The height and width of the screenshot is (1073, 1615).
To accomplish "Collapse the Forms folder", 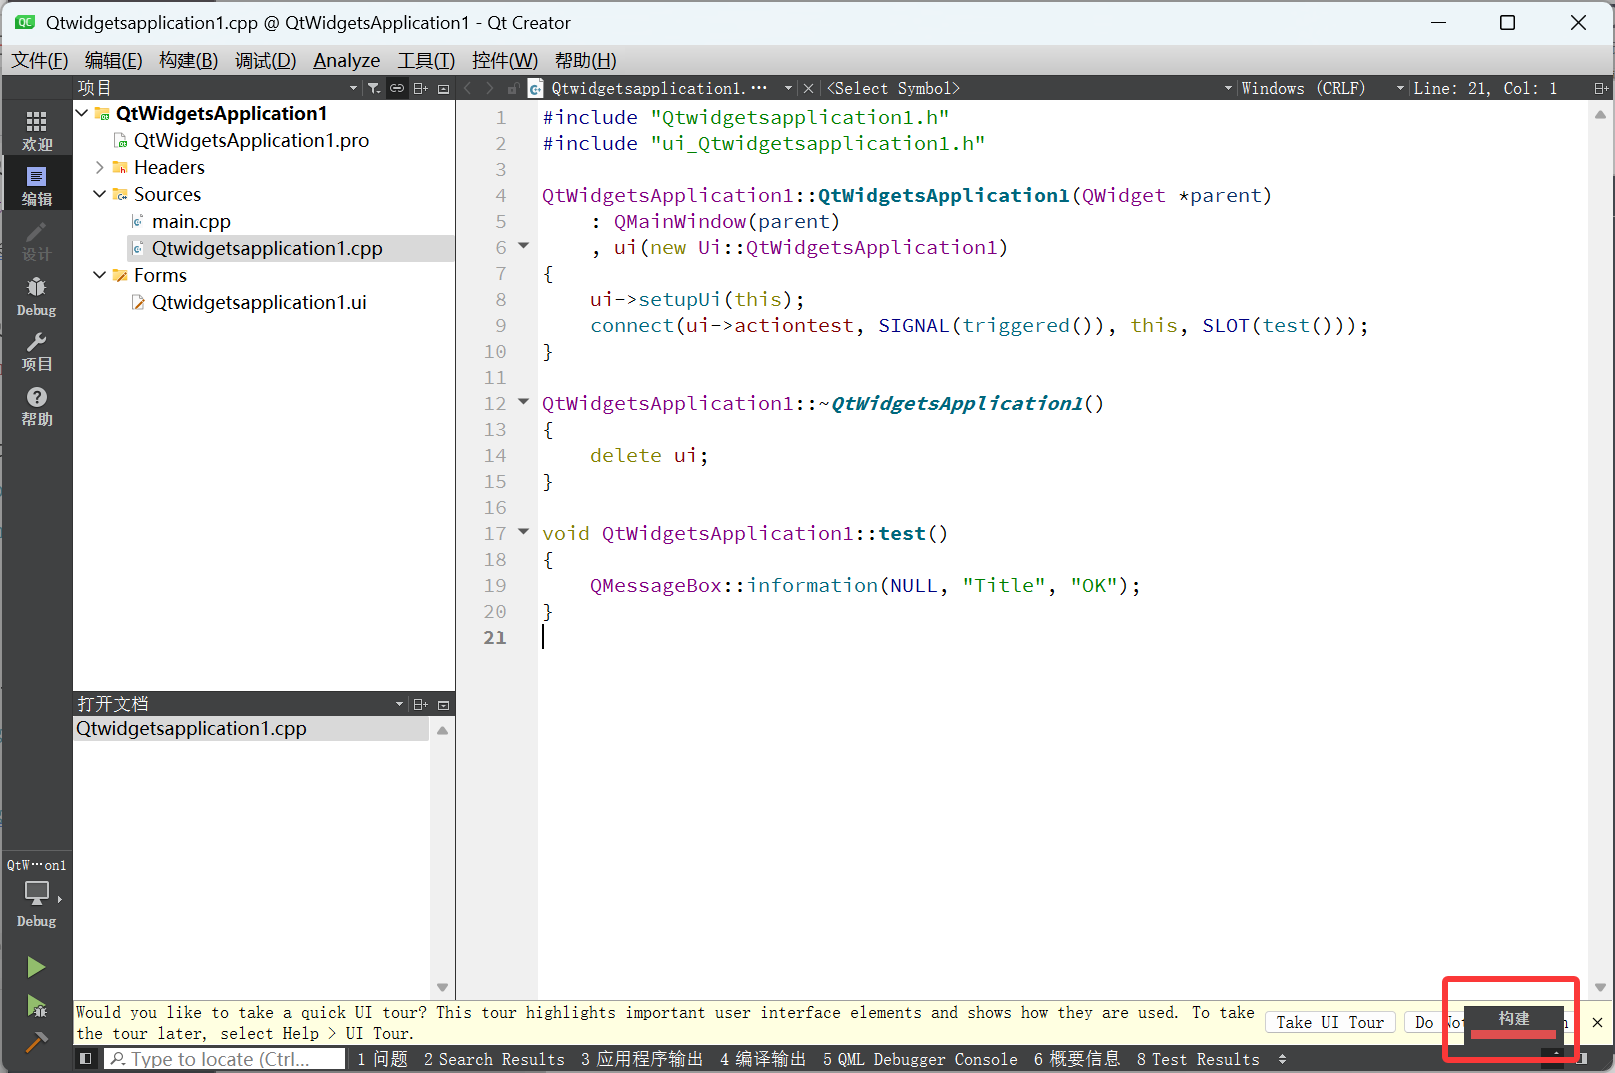I will point(100,275).
